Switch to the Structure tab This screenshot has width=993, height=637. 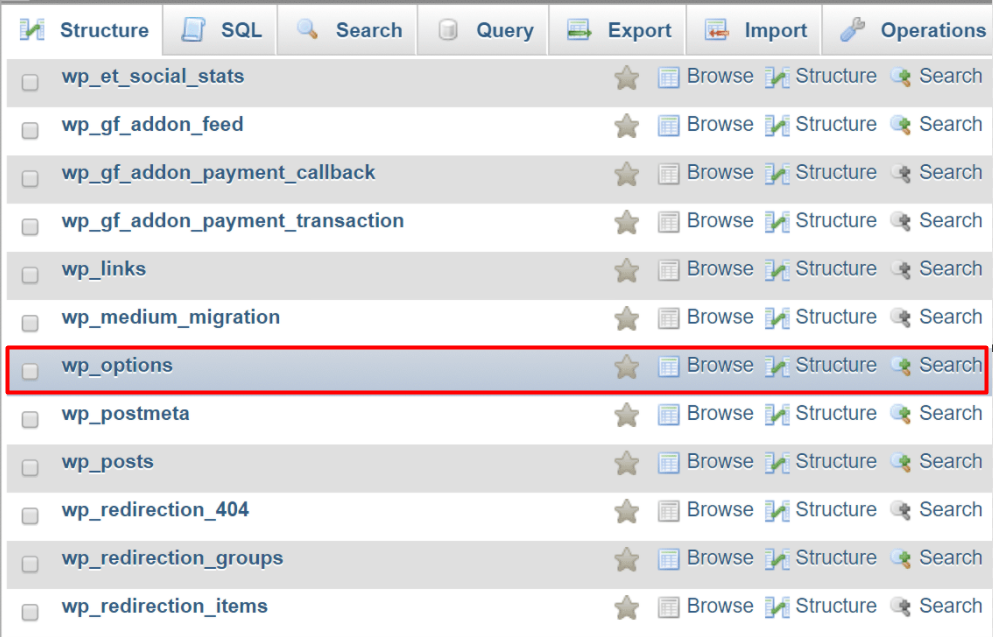(x=84, y=30)
